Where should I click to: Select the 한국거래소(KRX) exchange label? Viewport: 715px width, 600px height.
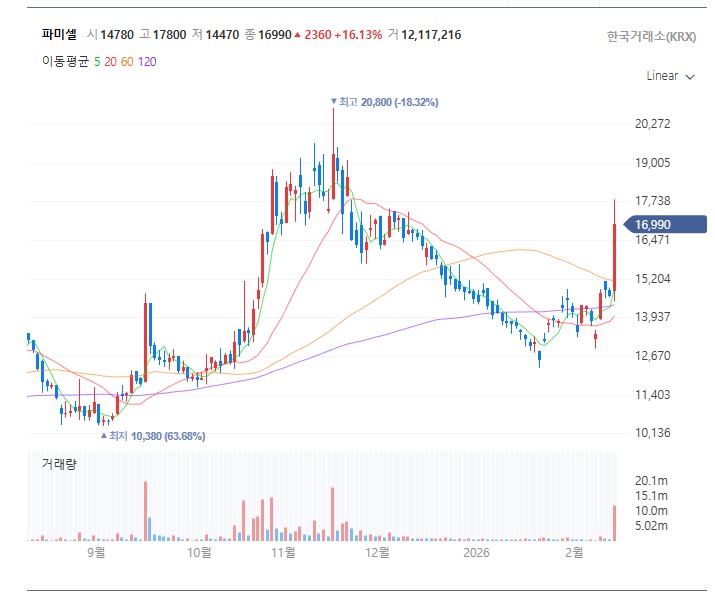[x=651, y=36]
